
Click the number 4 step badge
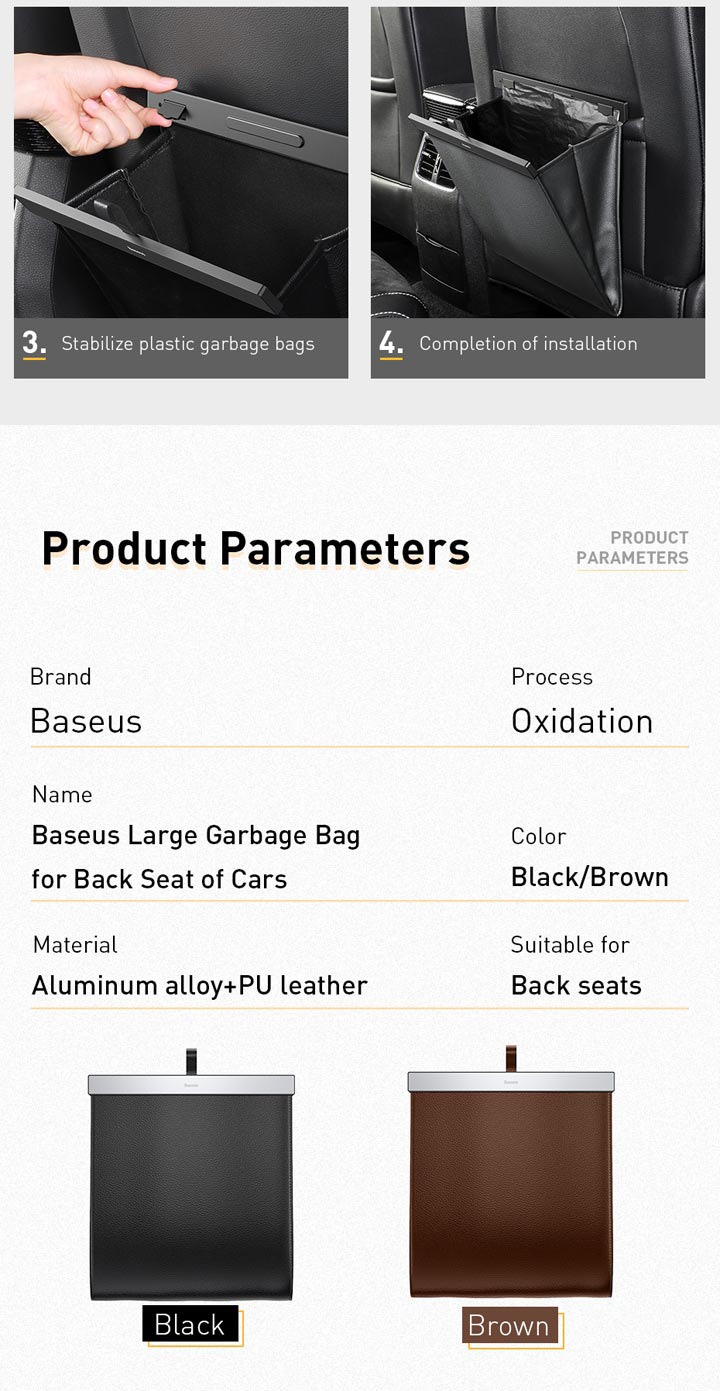click(391, 343)
